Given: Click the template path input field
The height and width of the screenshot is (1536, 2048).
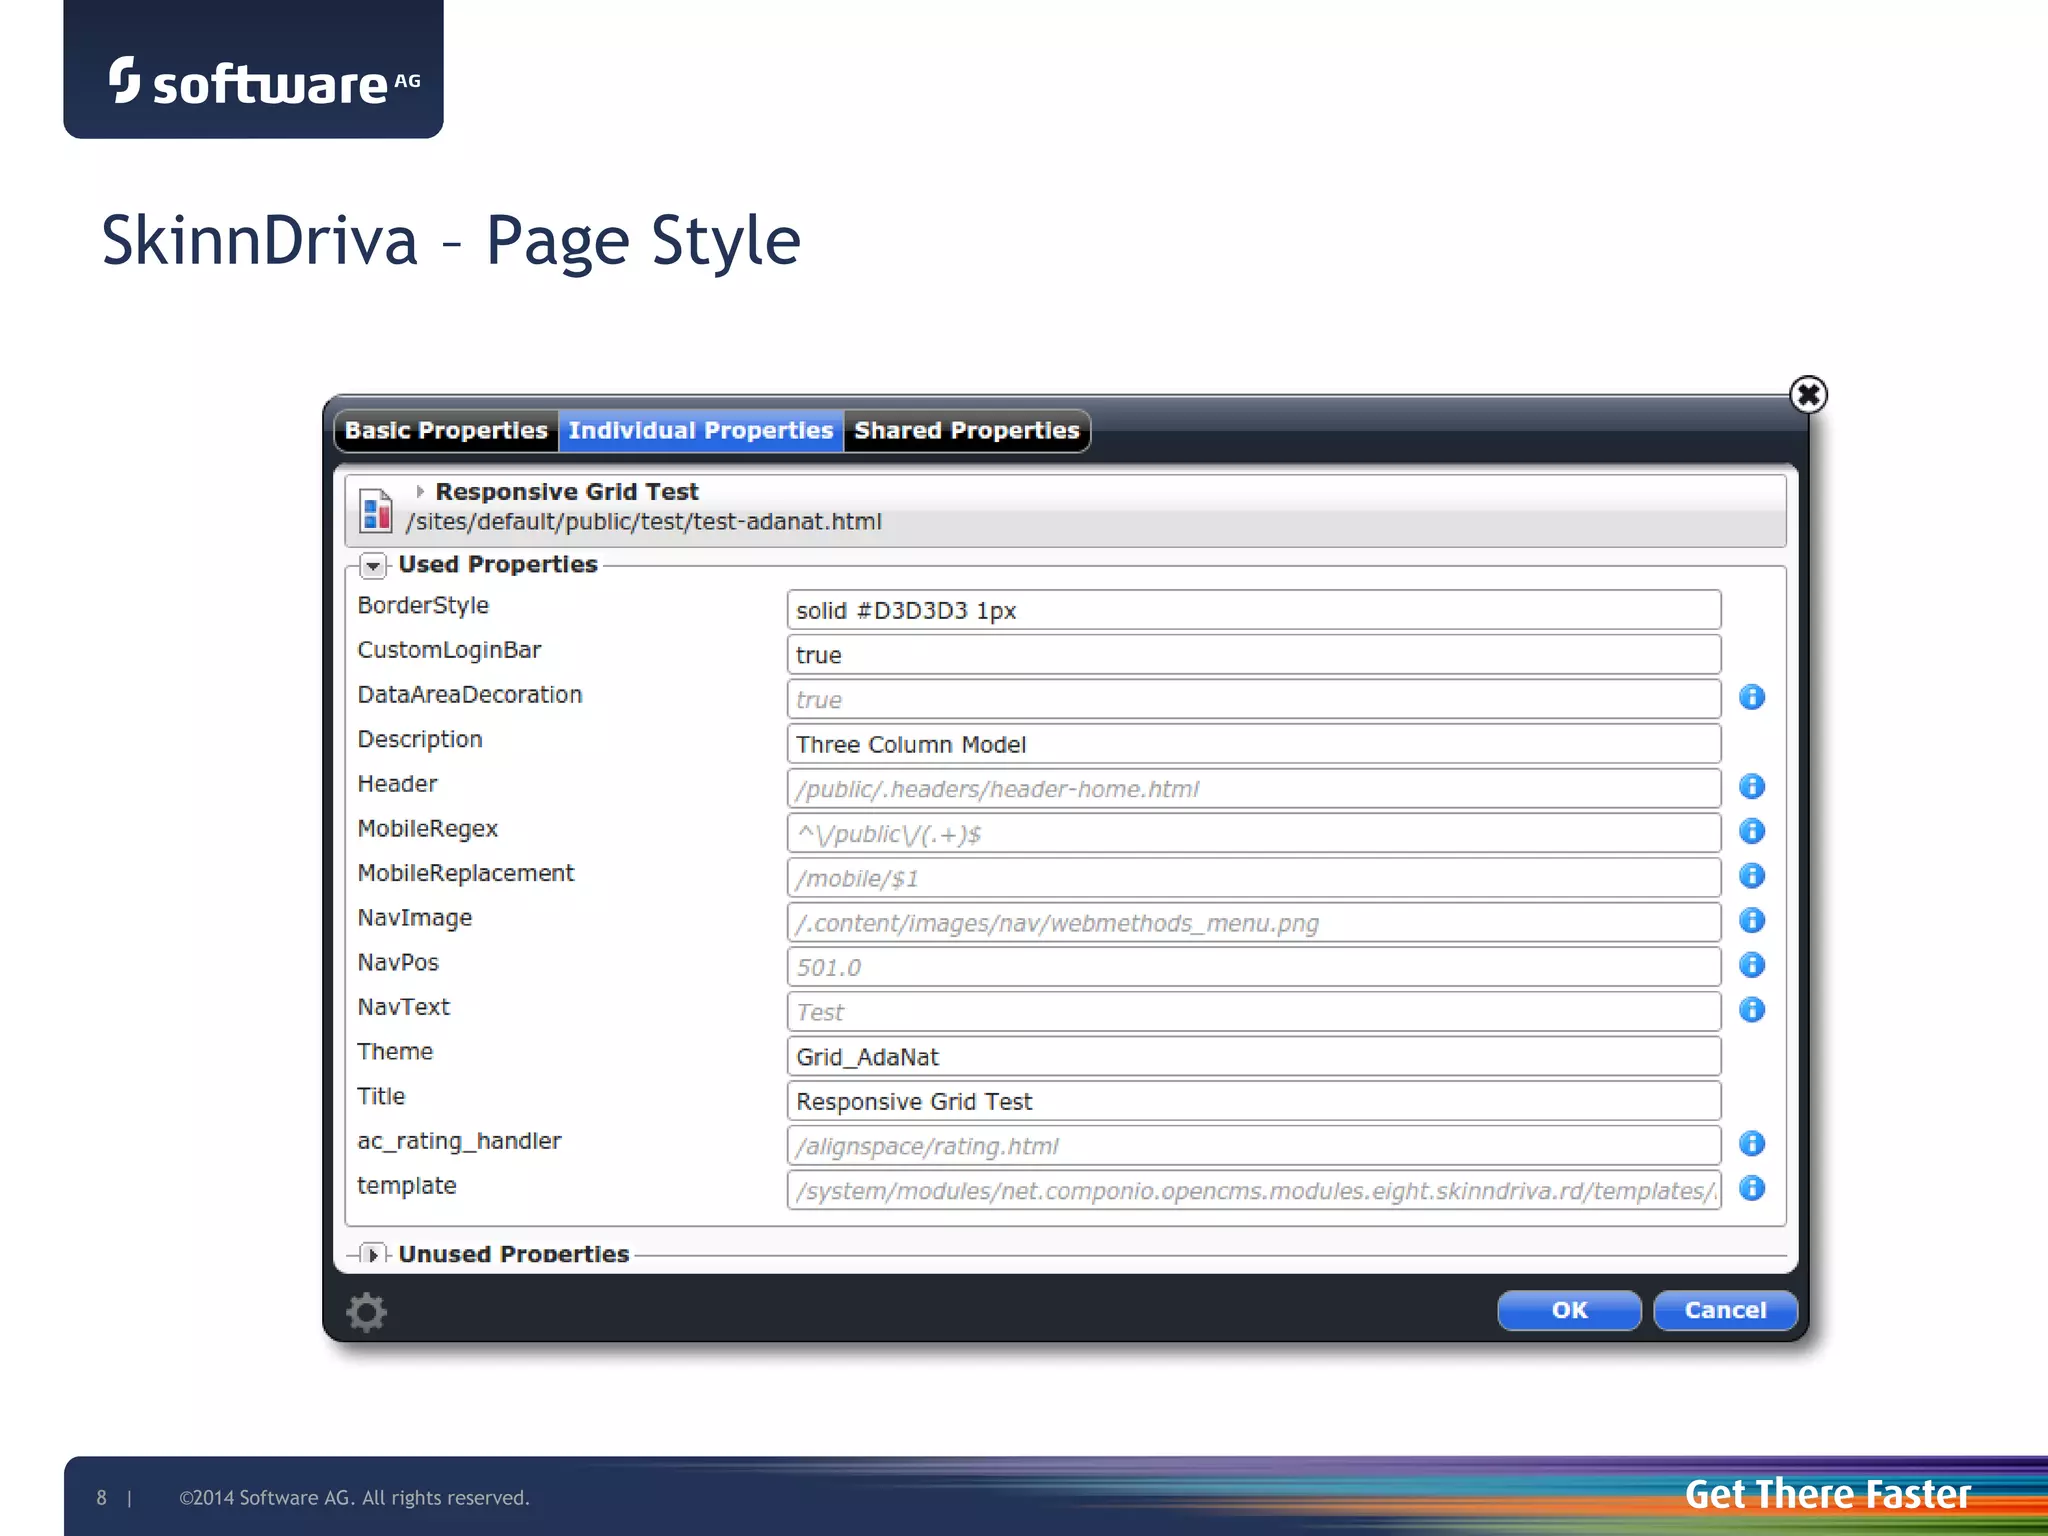Looking at the screenshot, I should pyautogui.click(x=1254, y=1191).
